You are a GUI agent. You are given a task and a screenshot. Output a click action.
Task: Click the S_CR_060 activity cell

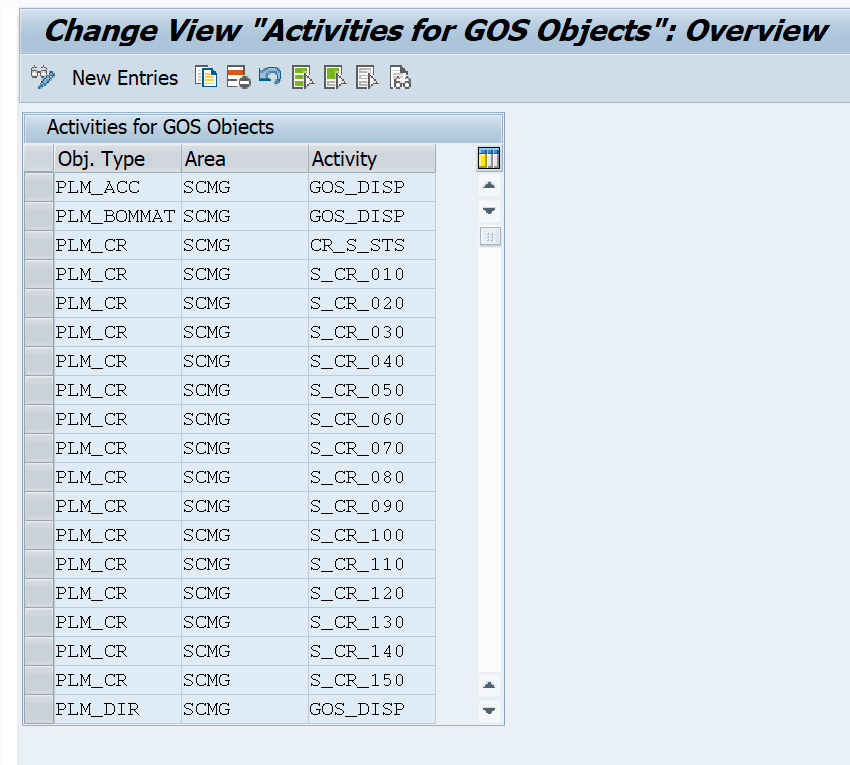pos(372,419)
